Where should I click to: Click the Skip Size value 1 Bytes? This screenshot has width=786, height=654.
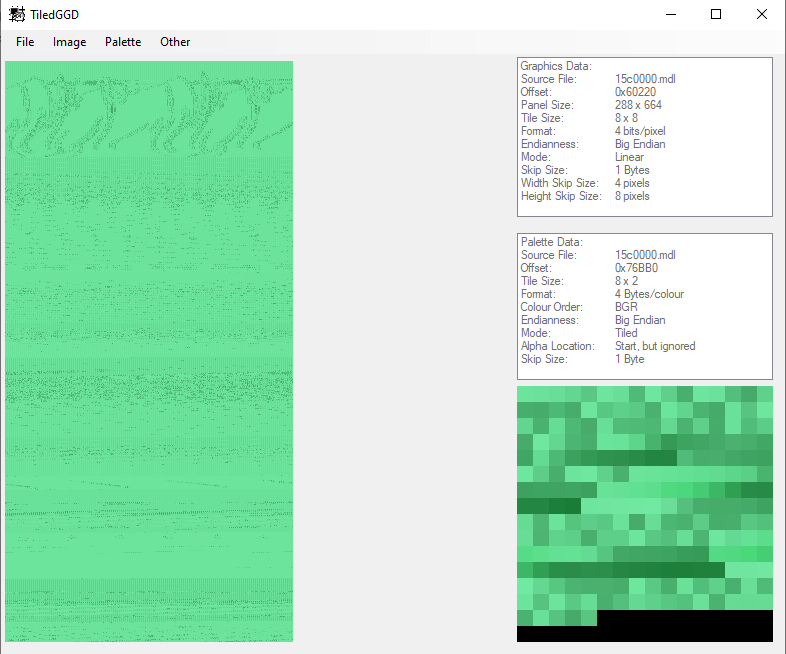click(632, 170)
